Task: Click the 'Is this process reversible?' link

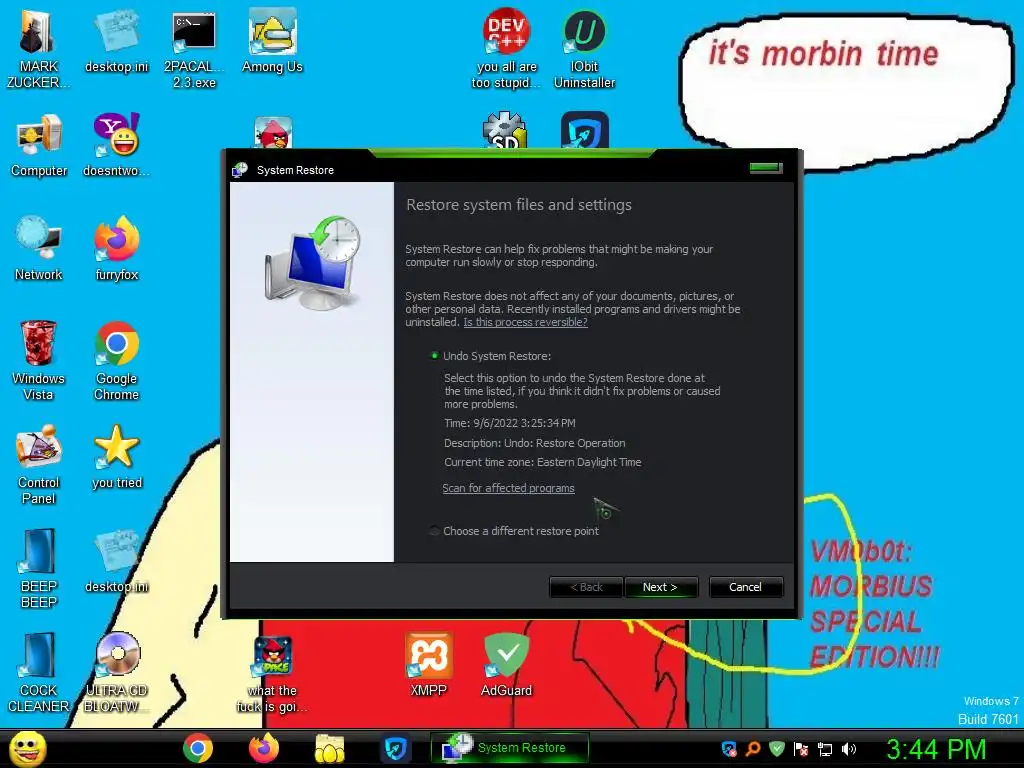Action: point(525,322)
